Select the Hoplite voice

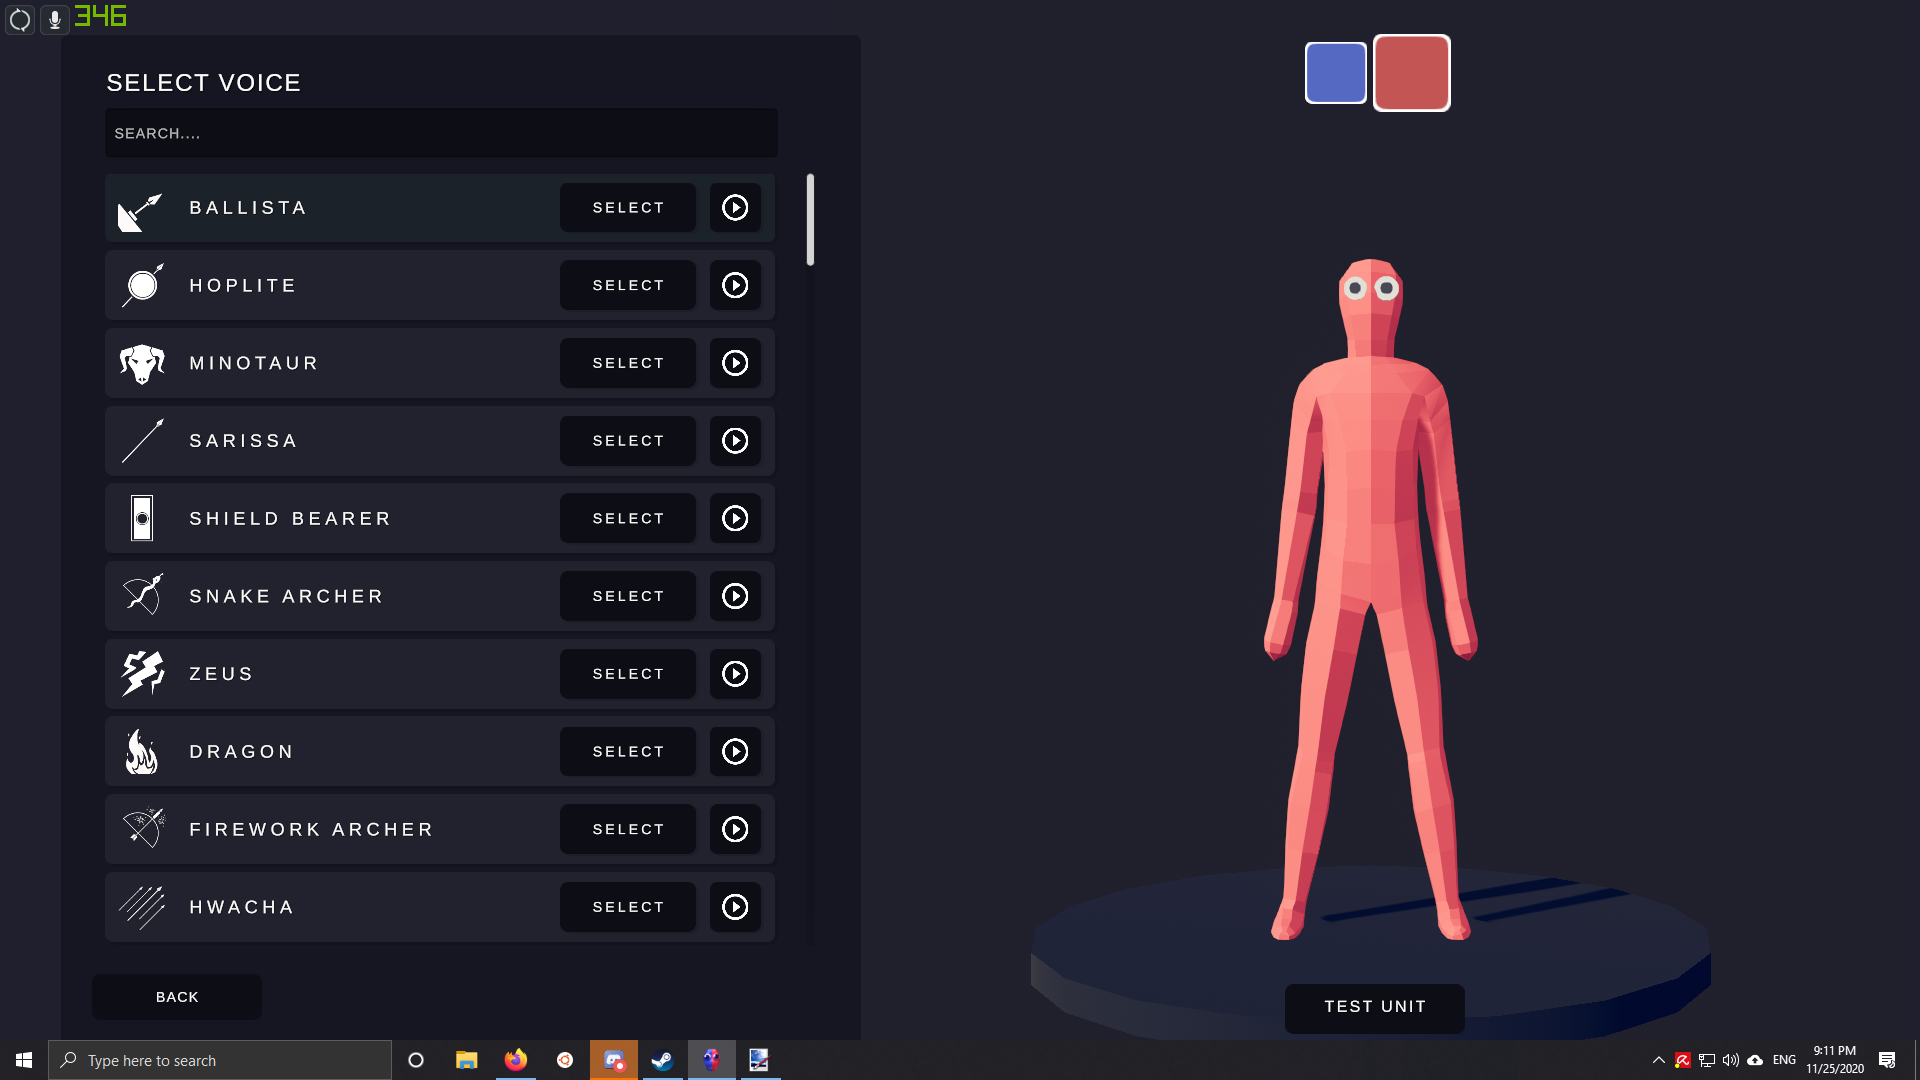coord(628,286)
